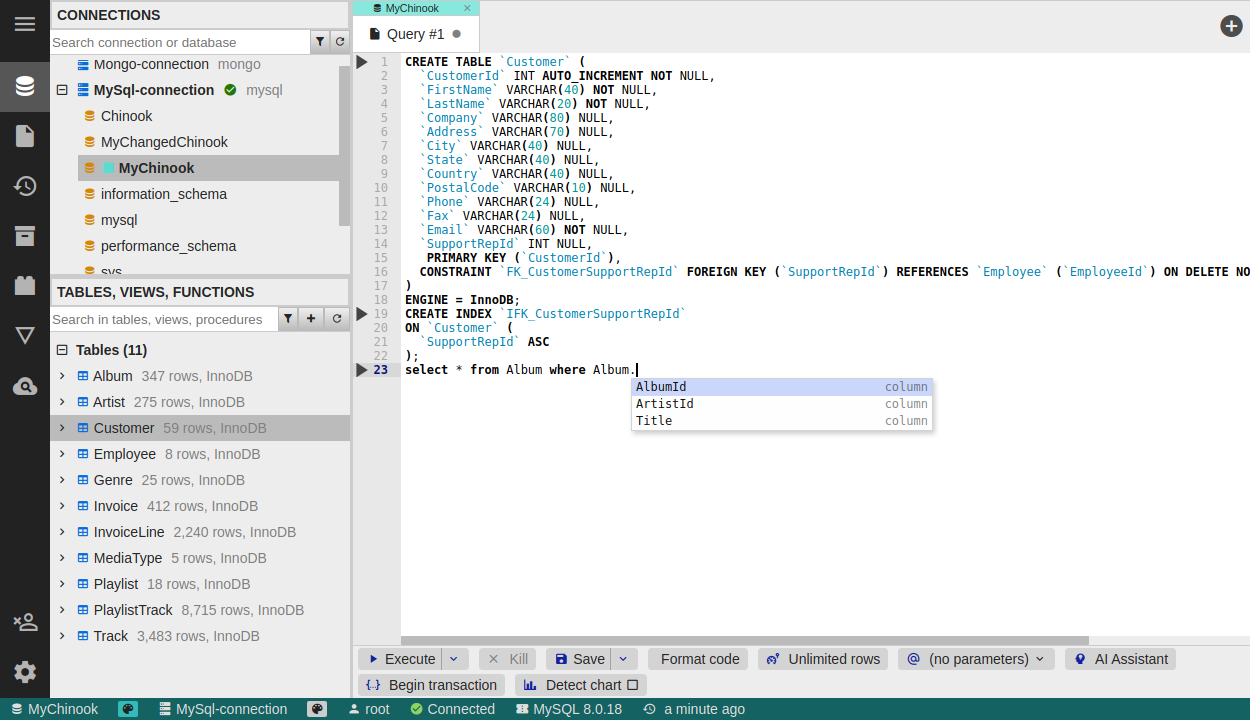Click the Format code button

click(699, 659)
